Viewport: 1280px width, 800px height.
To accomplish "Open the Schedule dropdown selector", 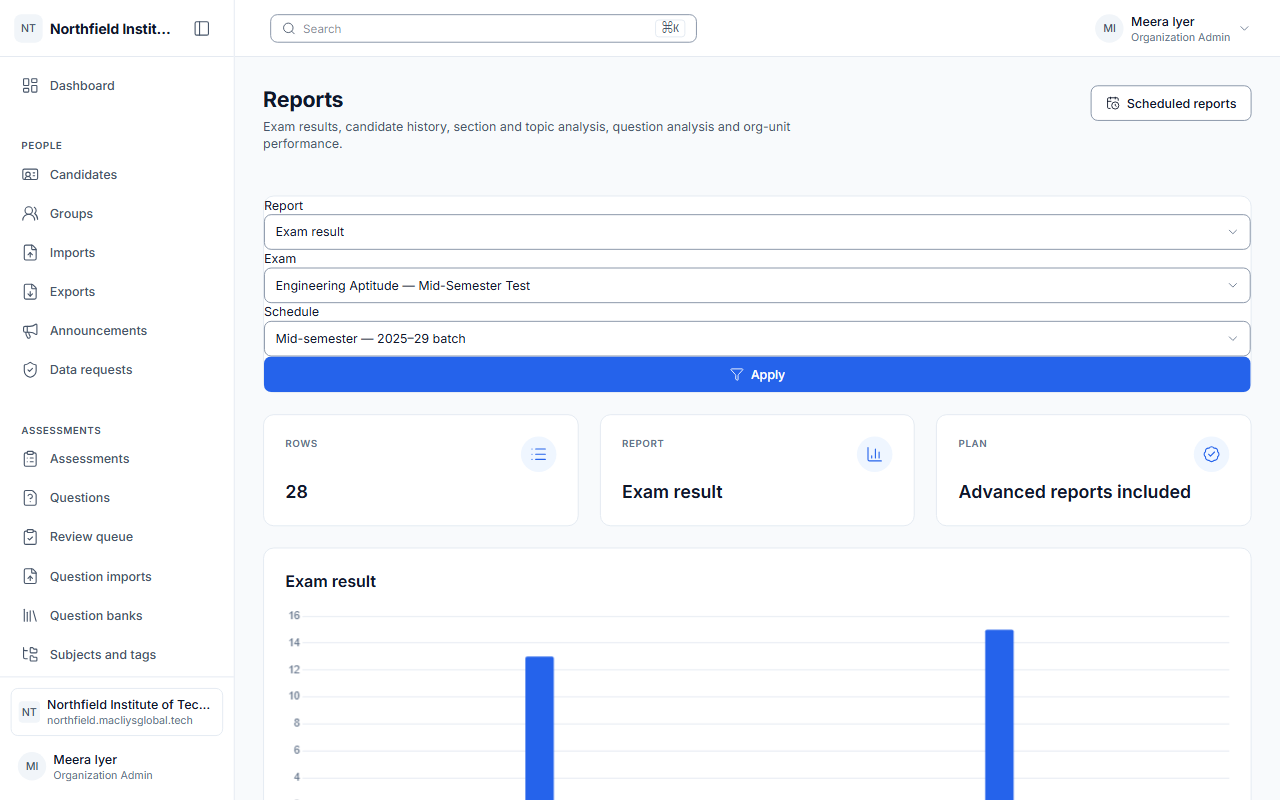I will tap(757, 339).
